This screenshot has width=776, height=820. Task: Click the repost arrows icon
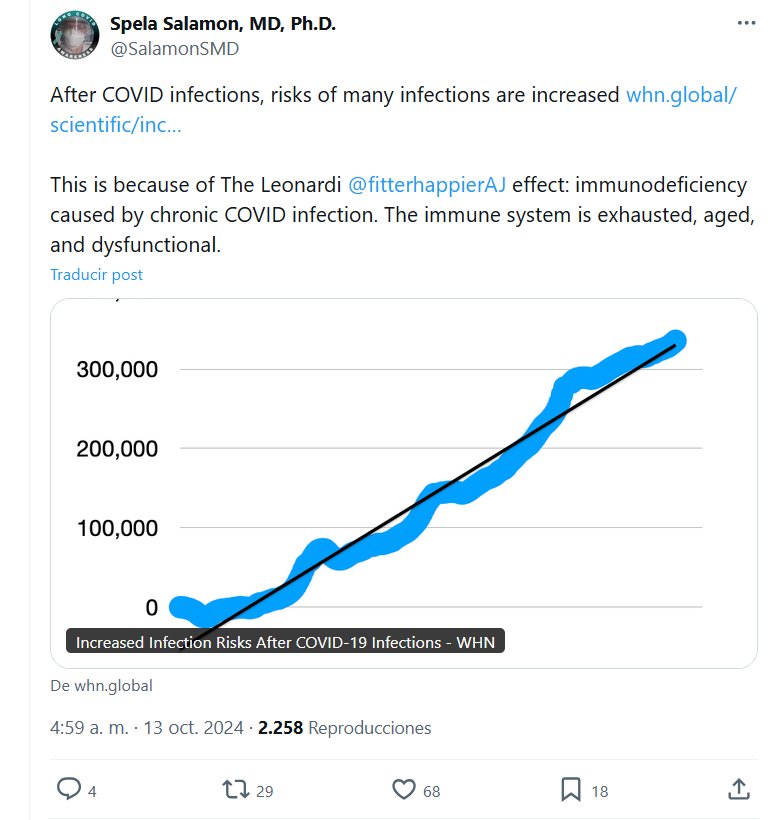[x=235, y=790]
